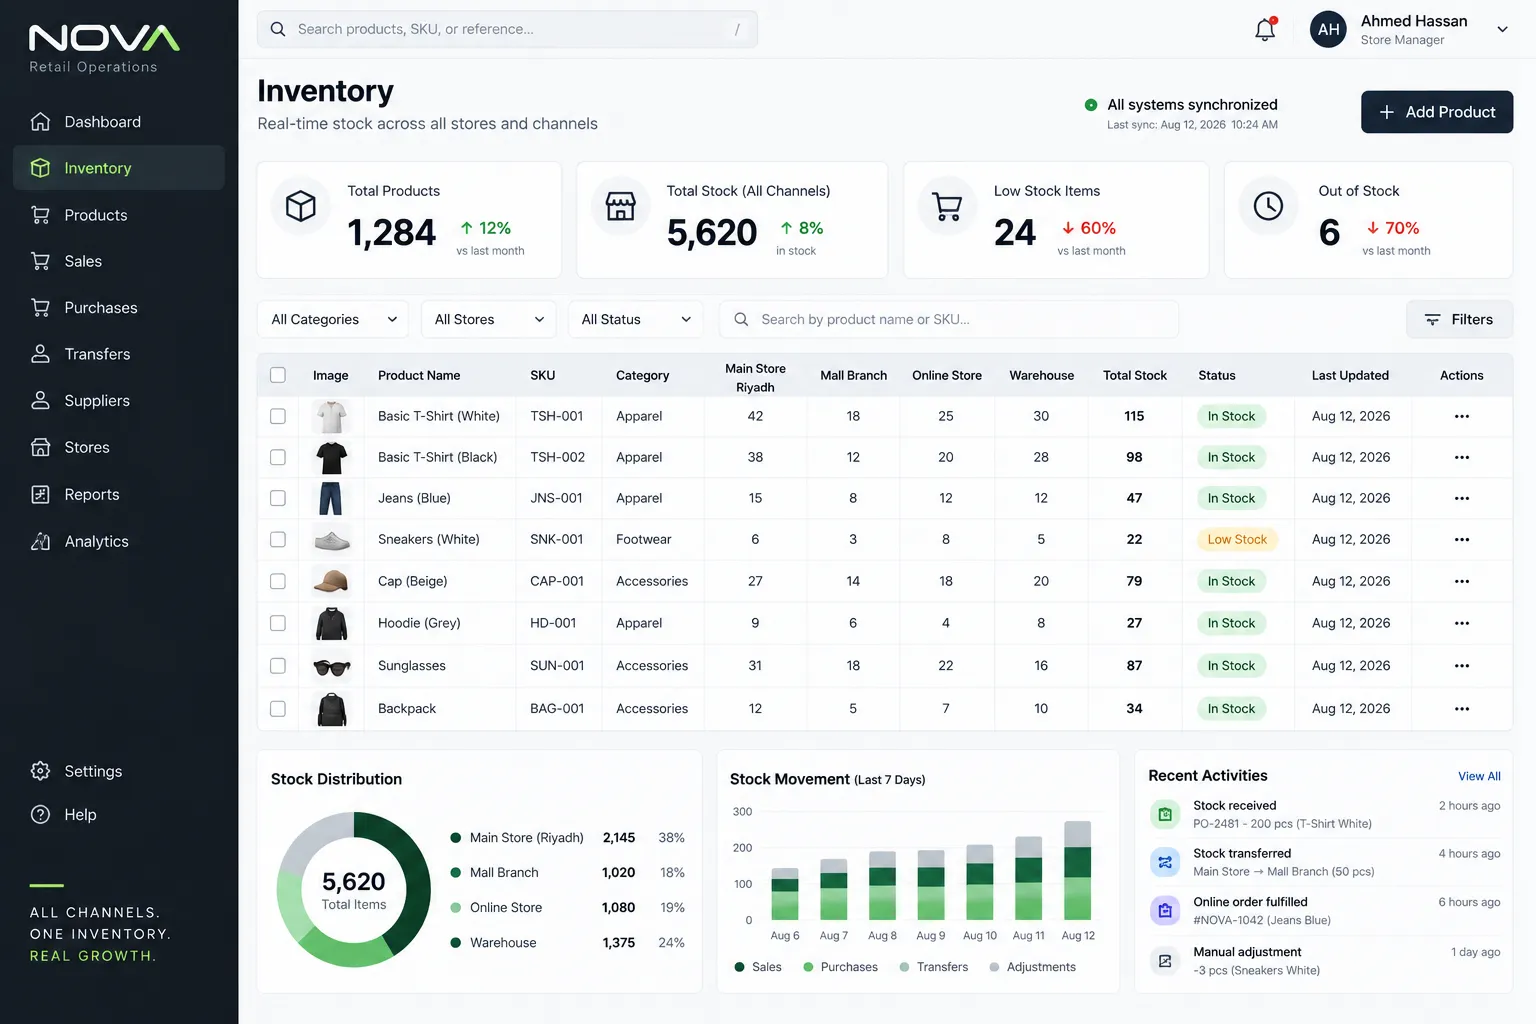
Task: Expand the All Categories dropdown
Action: point(333,319)
